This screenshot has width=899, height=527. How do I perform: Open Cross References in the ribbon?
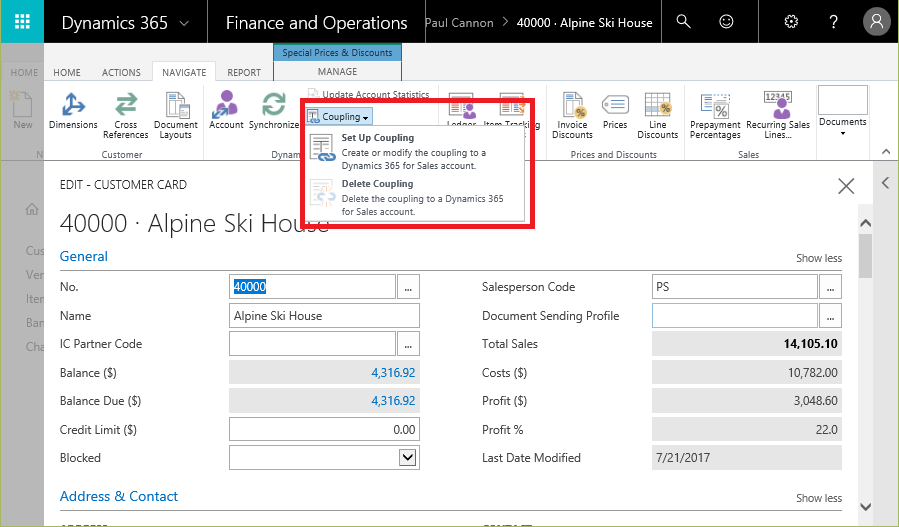126,115
